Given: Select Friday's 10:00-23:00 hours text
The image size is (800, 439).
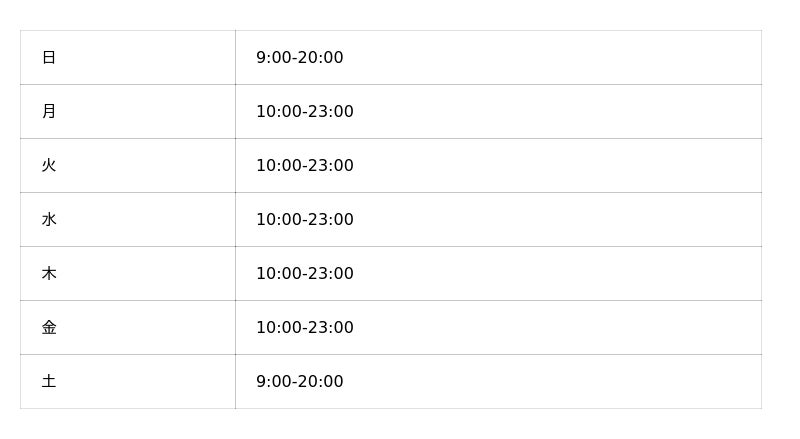Looking at the screenshot, I should coord(304,328).
